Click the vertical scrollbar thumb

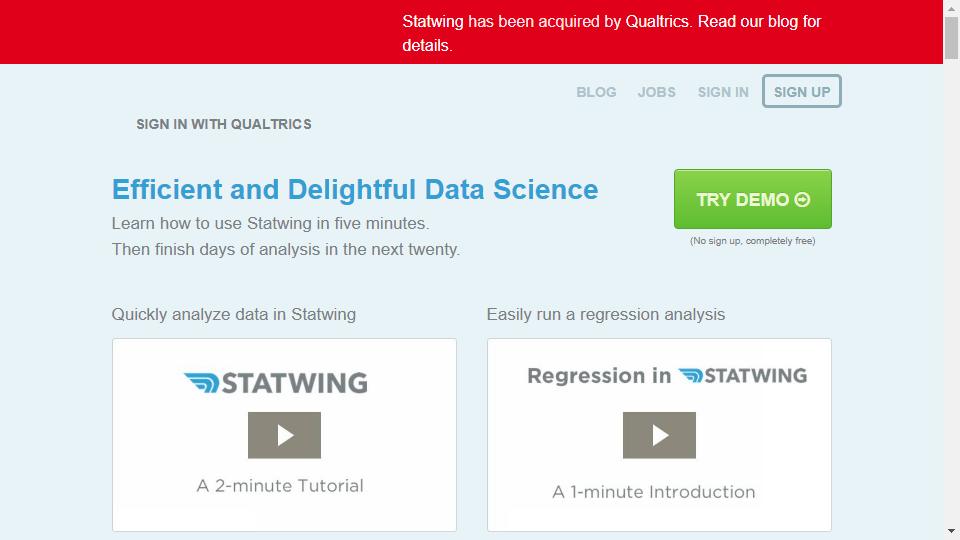click(951, 38)
